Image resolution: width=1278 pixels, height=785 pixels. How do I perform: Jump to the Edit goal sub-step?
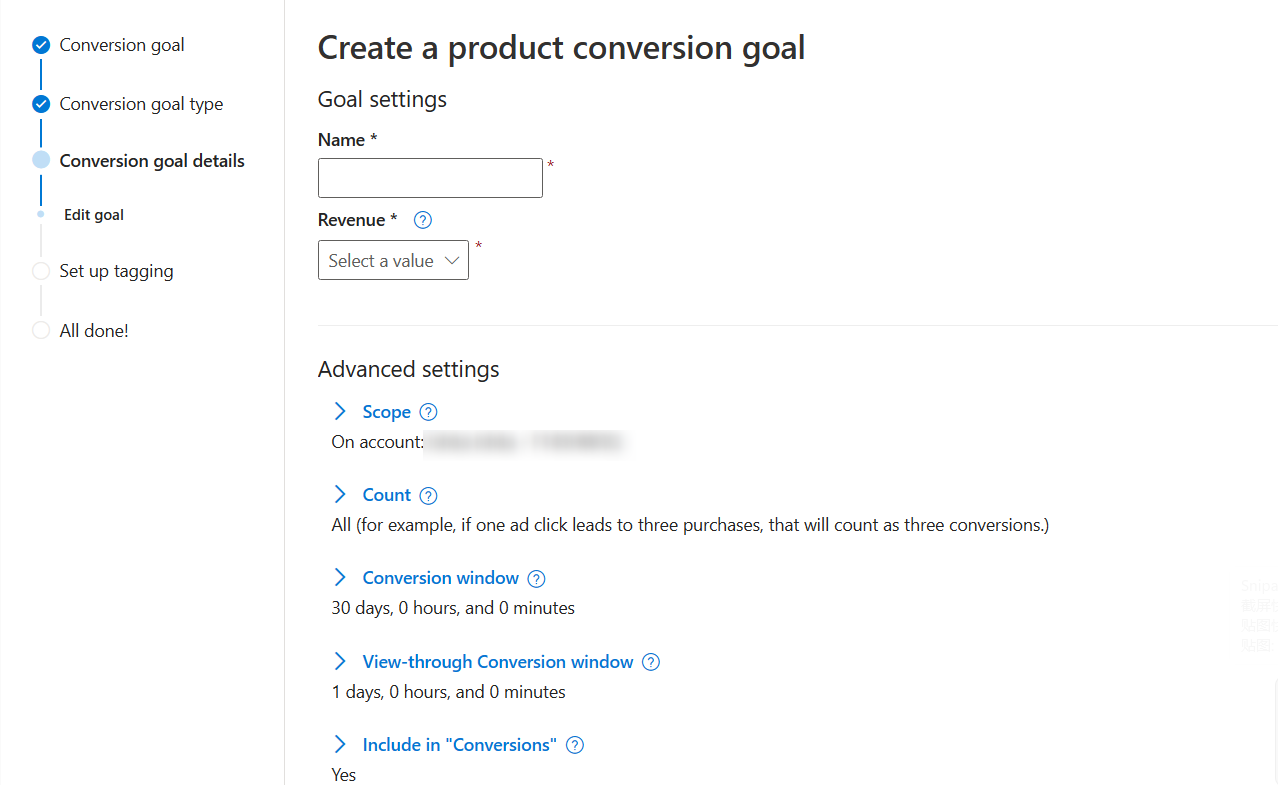click(94, 215)
